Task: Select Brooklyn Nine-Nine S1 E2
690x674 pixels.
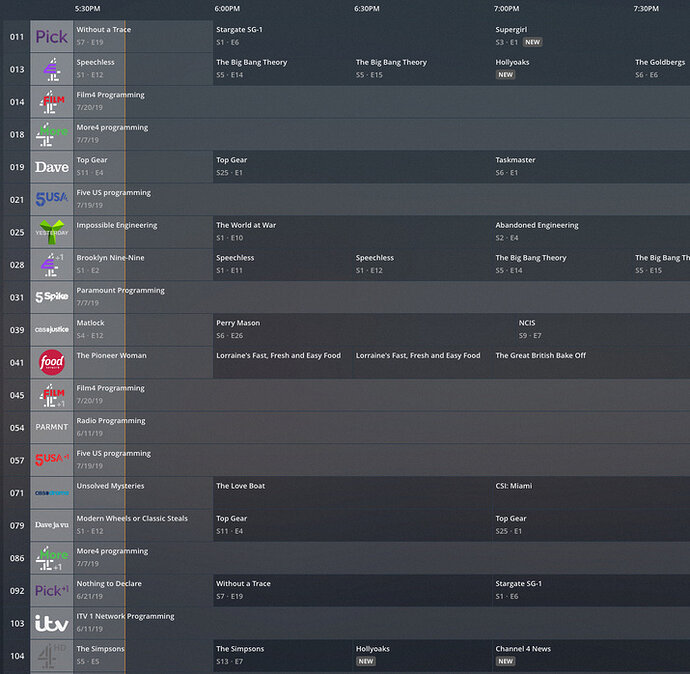Action: [143, 264]
